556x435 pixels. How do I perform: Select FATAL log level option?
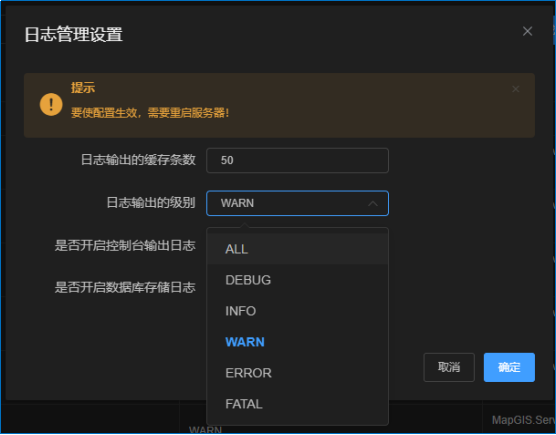click(x=297, y=404)
